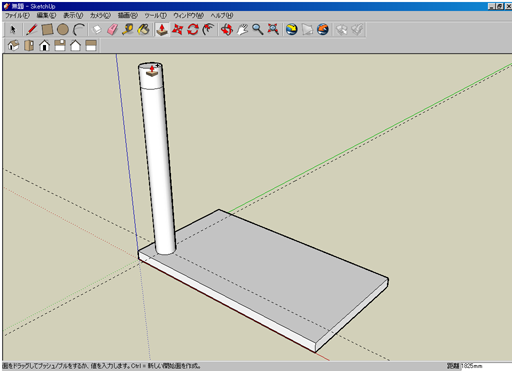Activate the Paint Bucket tool
This screenshot has width=512, height=371.
pos(144,30)
